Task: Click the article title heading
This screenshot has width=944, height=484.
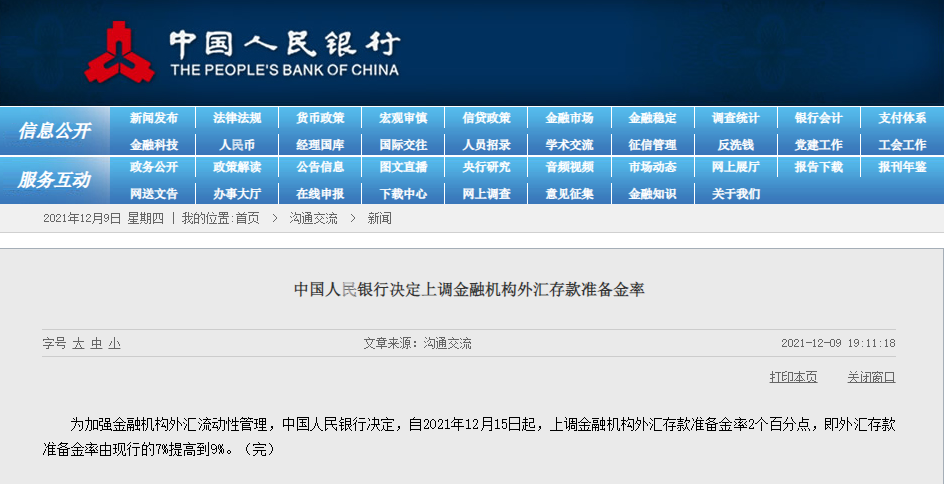Action: pyautogui.click(x=469, y=290)
